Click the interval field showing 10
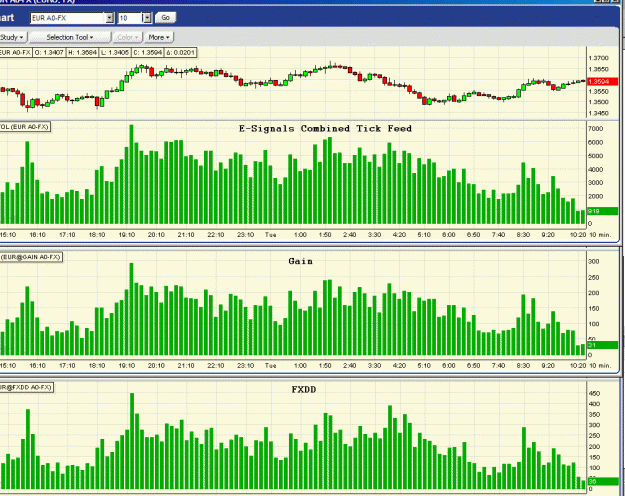This screenshot has width=625, height=496. coord(130,18)
